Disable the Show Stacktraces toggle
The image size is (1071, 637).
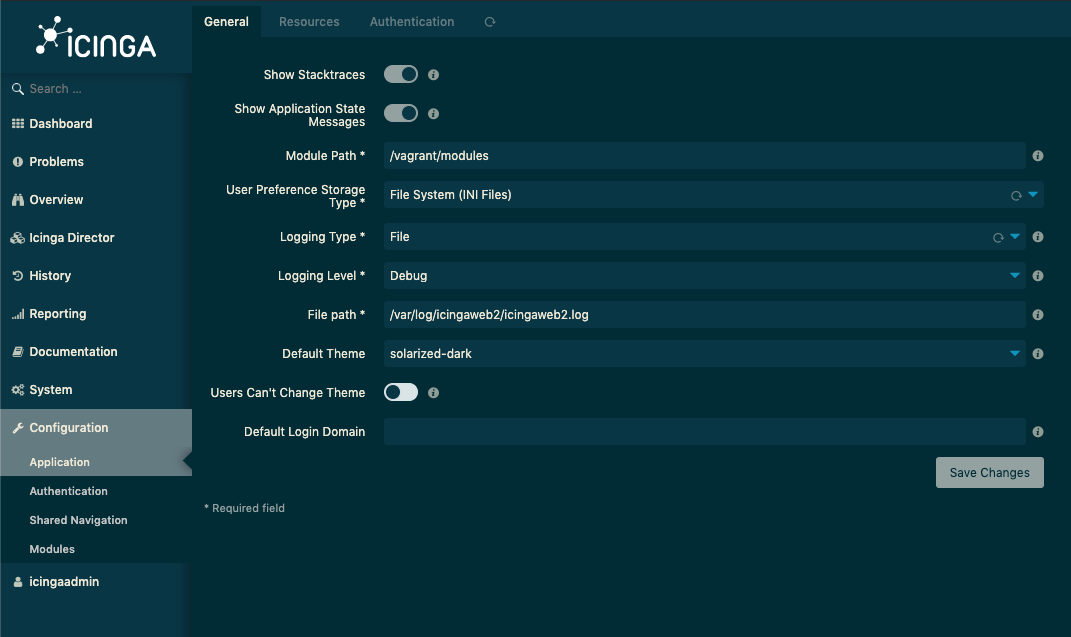(x=401, y=74)
